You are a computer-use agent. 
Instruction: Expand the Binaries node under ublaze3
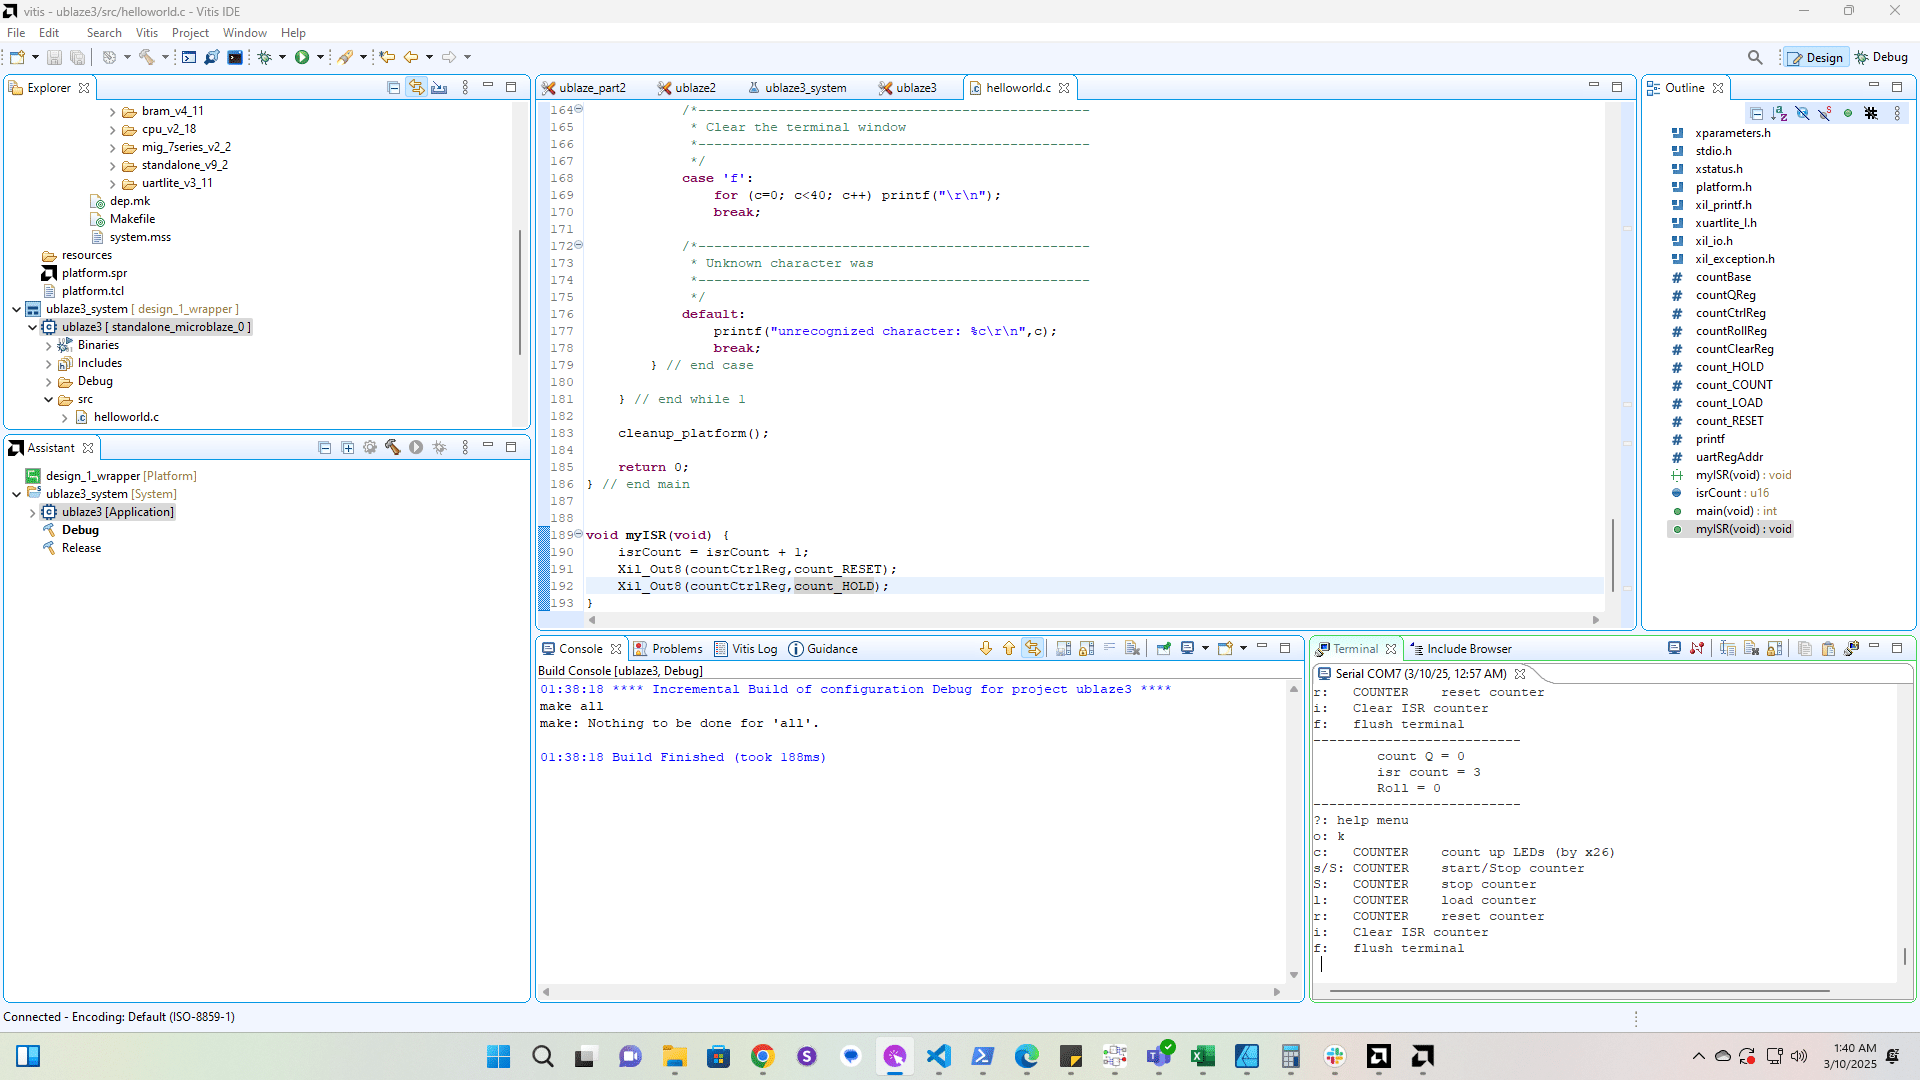coord(48,345)
